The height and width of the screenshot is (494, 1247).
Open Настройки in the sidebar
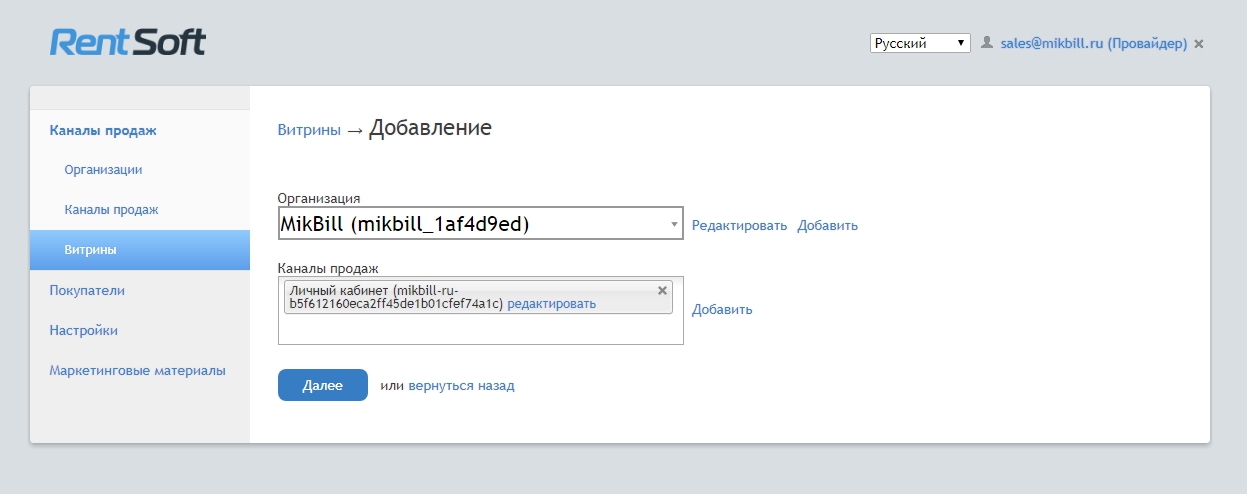coord(84,330)
